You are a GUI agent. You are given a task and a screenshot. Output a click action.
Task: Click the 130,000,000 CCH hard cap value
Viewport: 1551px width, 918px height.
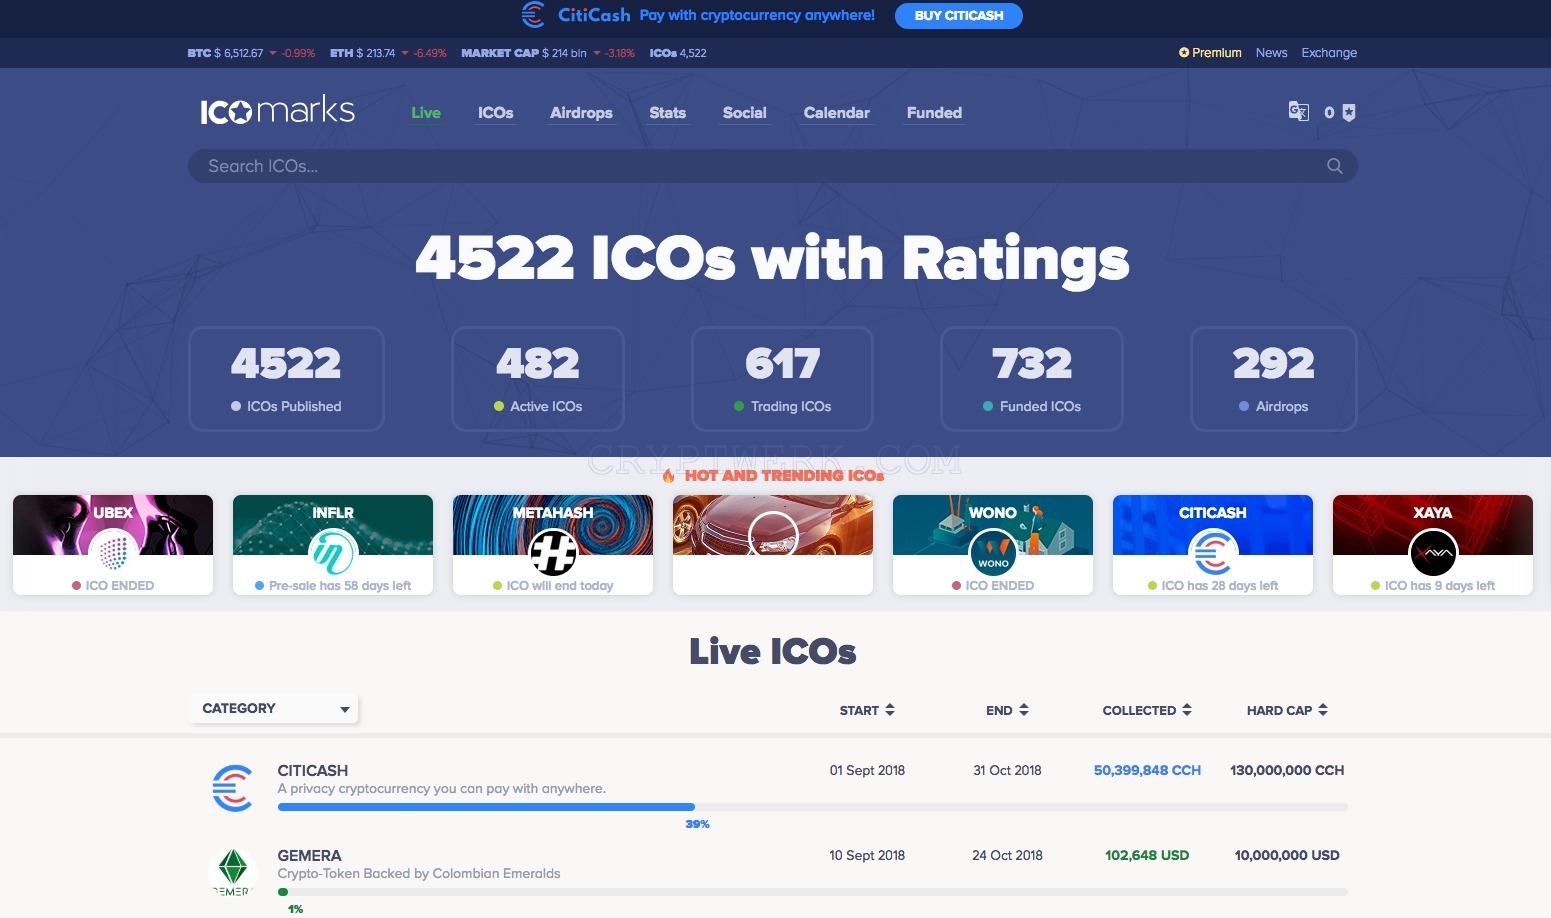[1287, 771]
